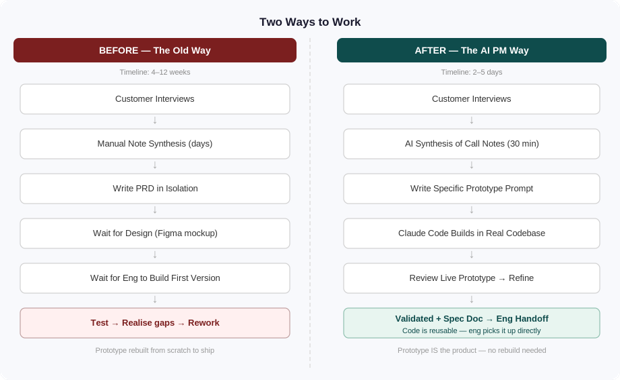Click 'Prototype IS the product — no rebuild needed'
The height and width of the screenshot is (380, 620).
pyautogui.click(x=471, y=350)
